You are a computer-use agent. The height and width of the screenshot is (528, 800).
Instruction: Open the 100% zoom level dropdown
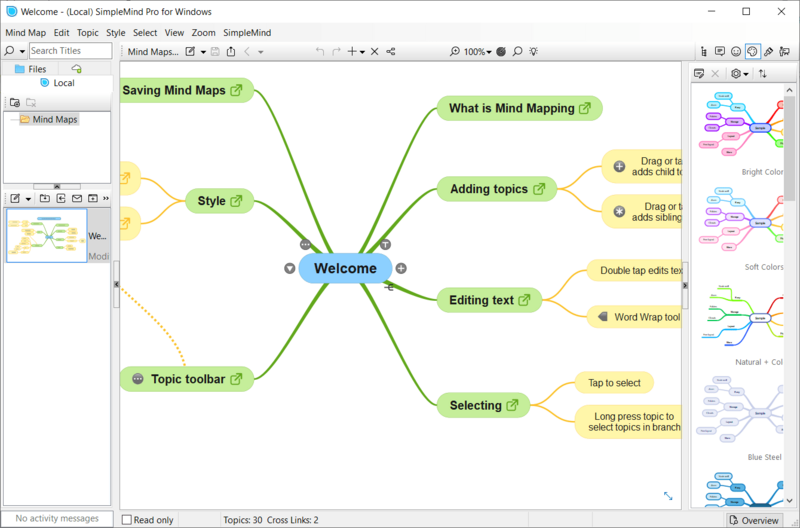tap(478, 52)
